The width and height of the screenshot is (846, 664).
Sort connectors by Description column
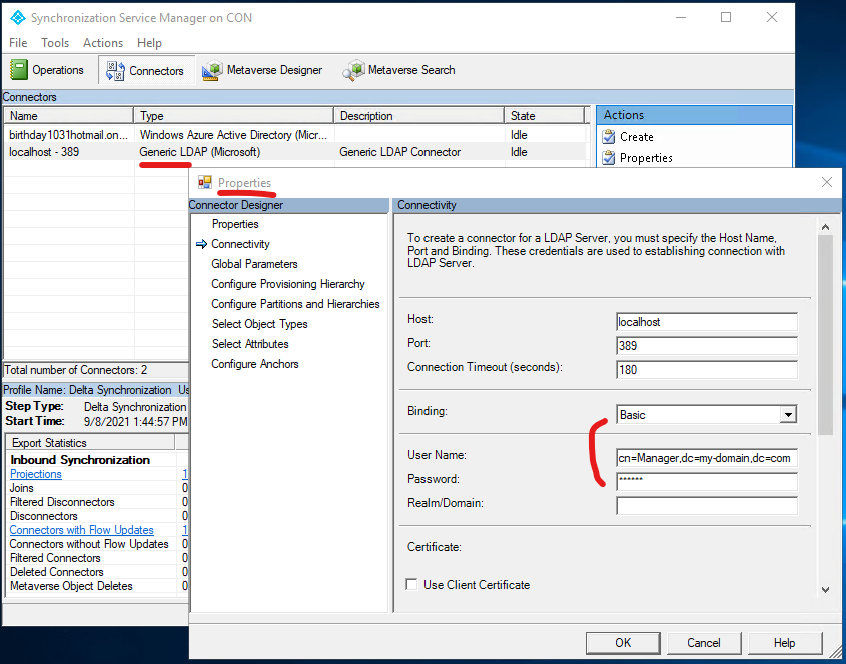click(x=419, y=115)
